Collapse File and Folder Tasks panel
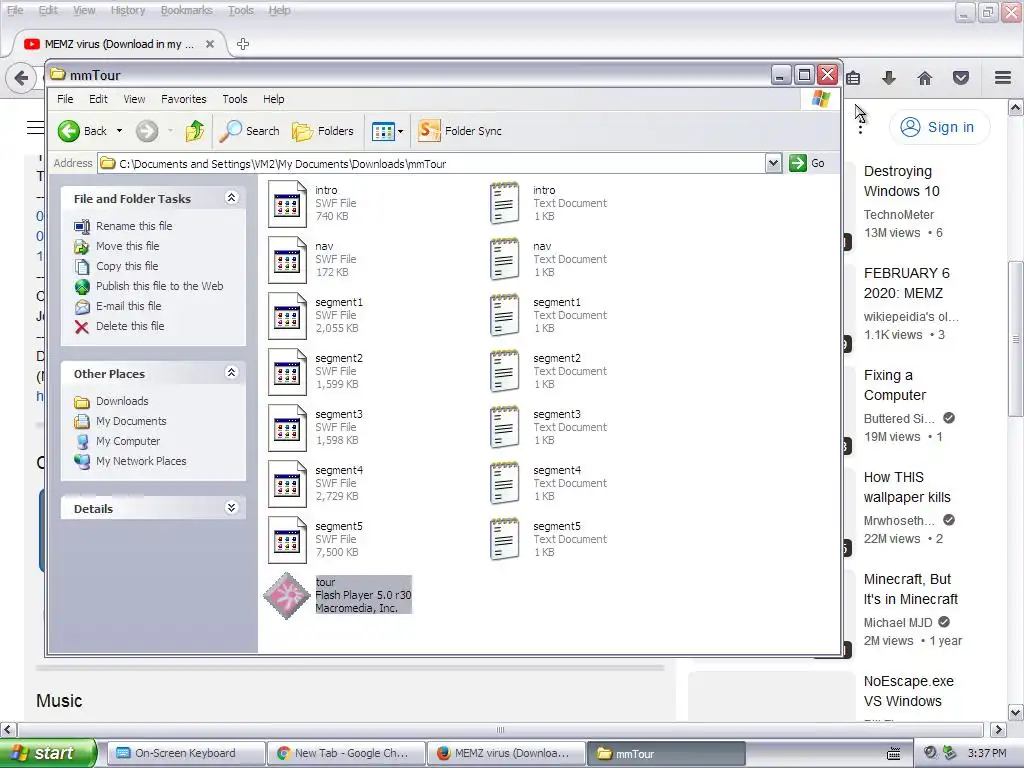 231,198
